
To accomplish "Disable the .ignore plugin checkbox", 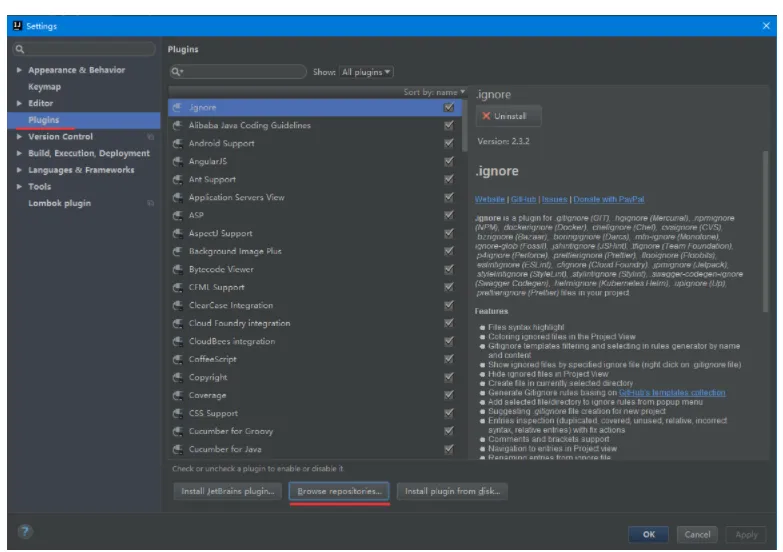I will pyautogui.click(x=449, y=107).
